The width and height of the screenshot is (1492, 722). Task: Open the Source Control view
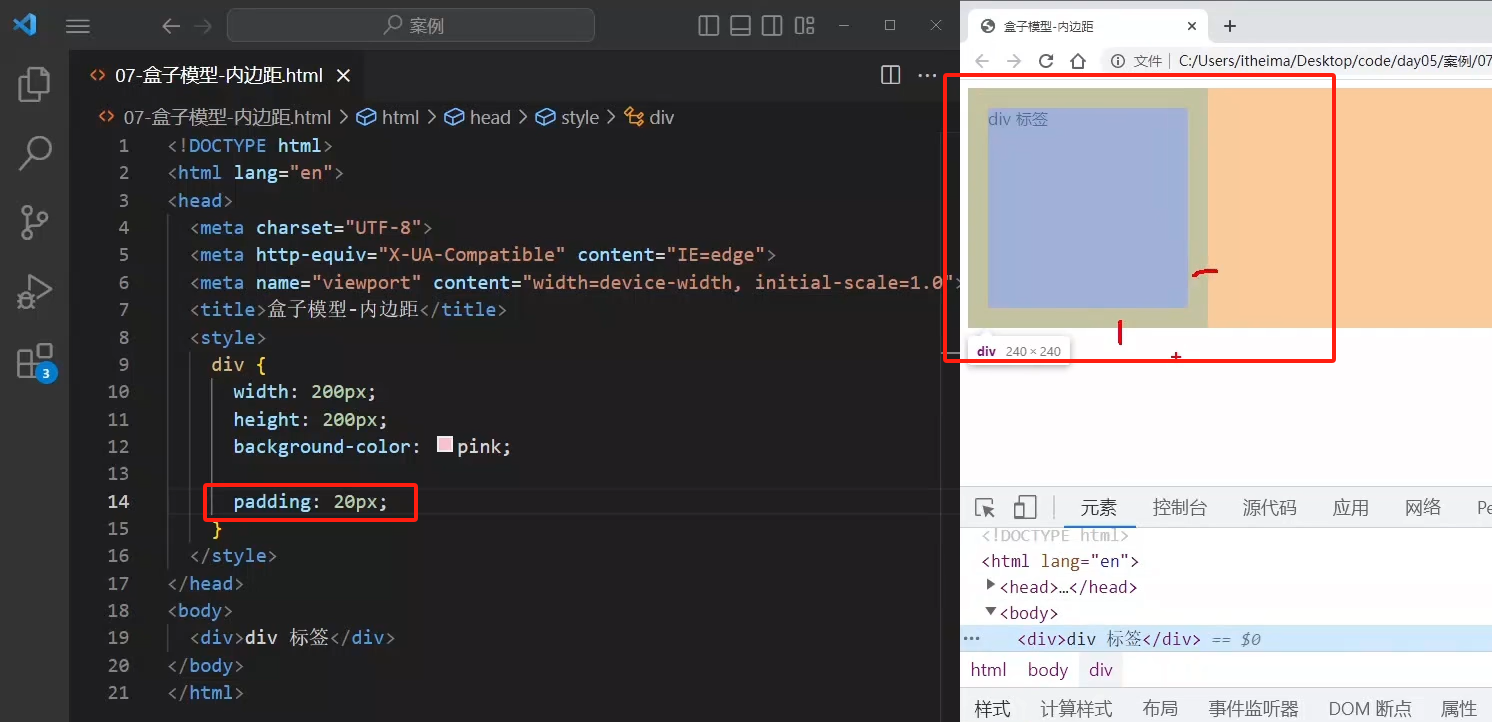[35, 222]
